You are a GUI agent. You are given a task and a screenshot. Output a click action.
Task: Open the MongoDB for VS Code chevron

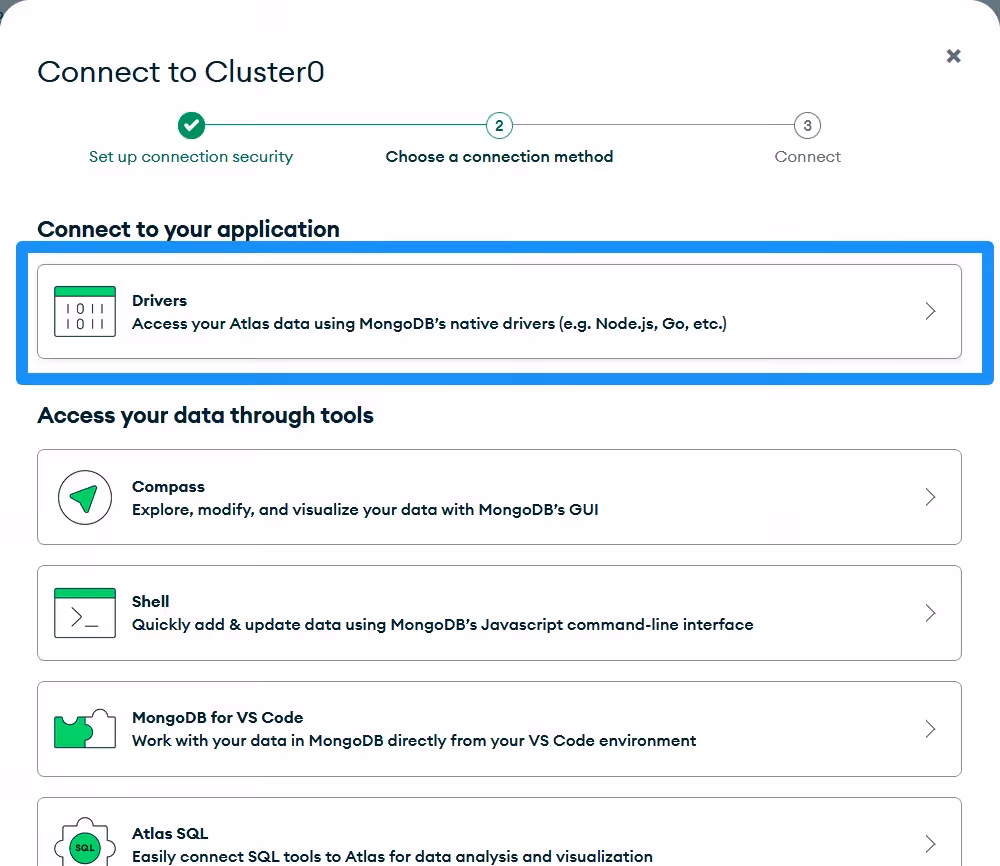(x=930, y=729)
